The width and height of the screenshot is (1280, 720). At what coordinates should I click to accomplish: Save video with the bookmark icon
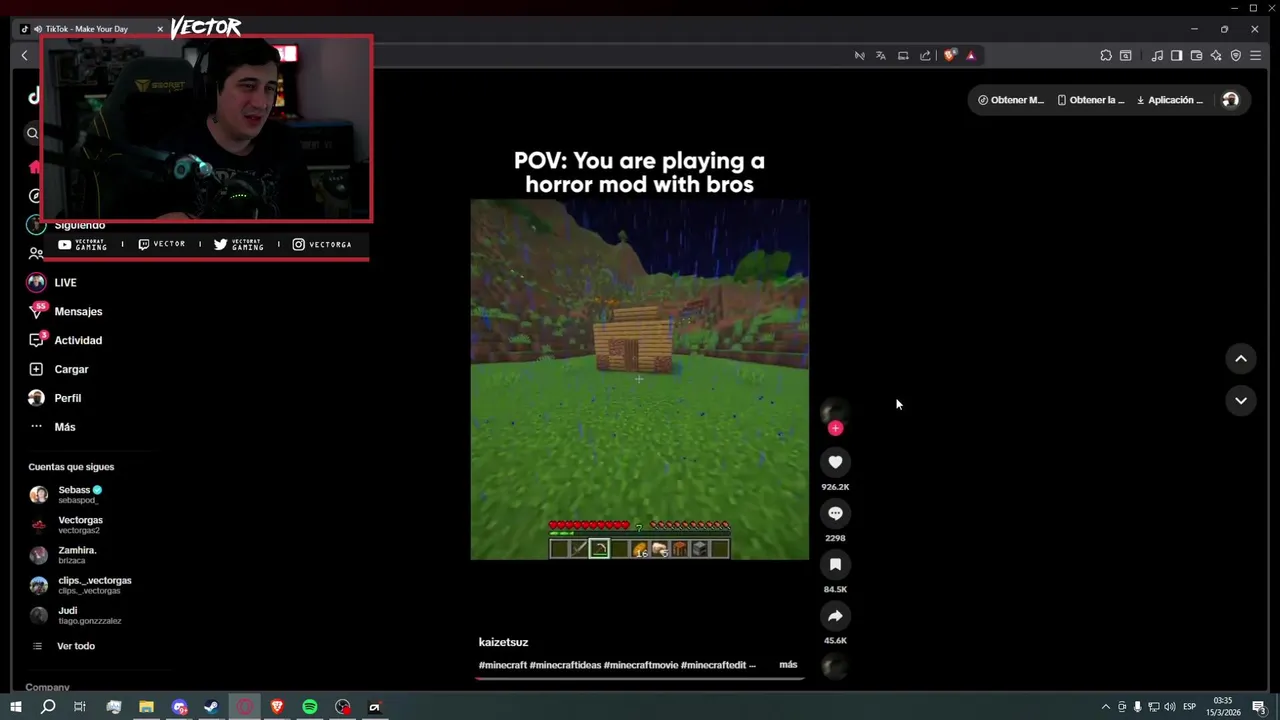[x=835, y=564]
